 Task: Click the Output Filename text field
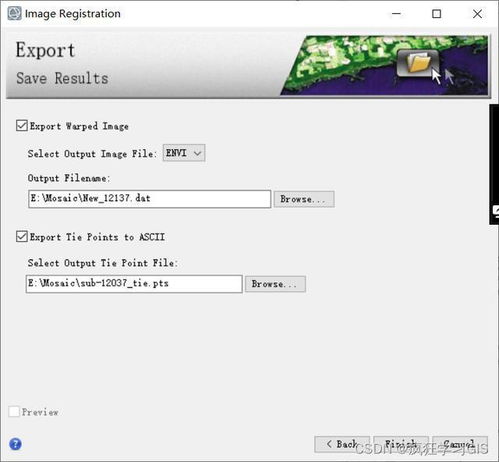tap(150, 199)
